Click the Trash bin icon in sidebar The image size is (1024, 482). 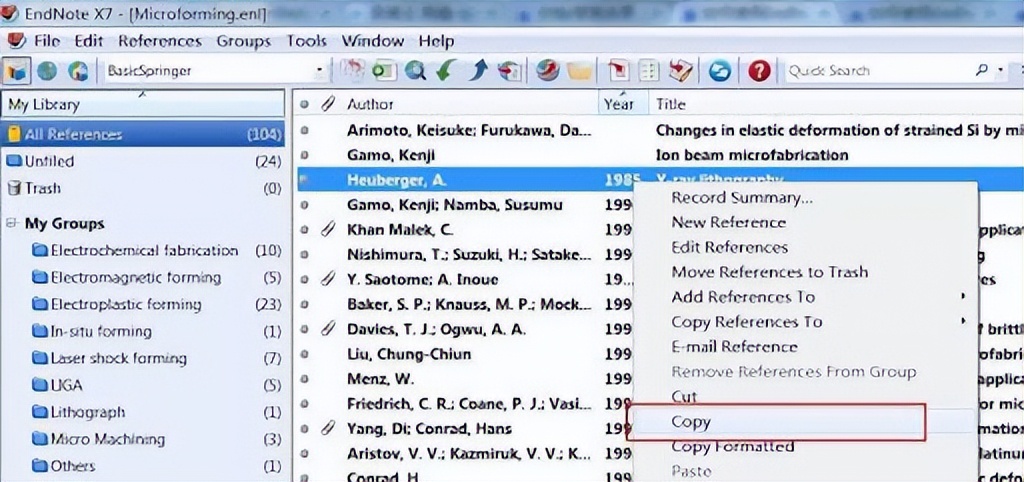tap(14, 188)
